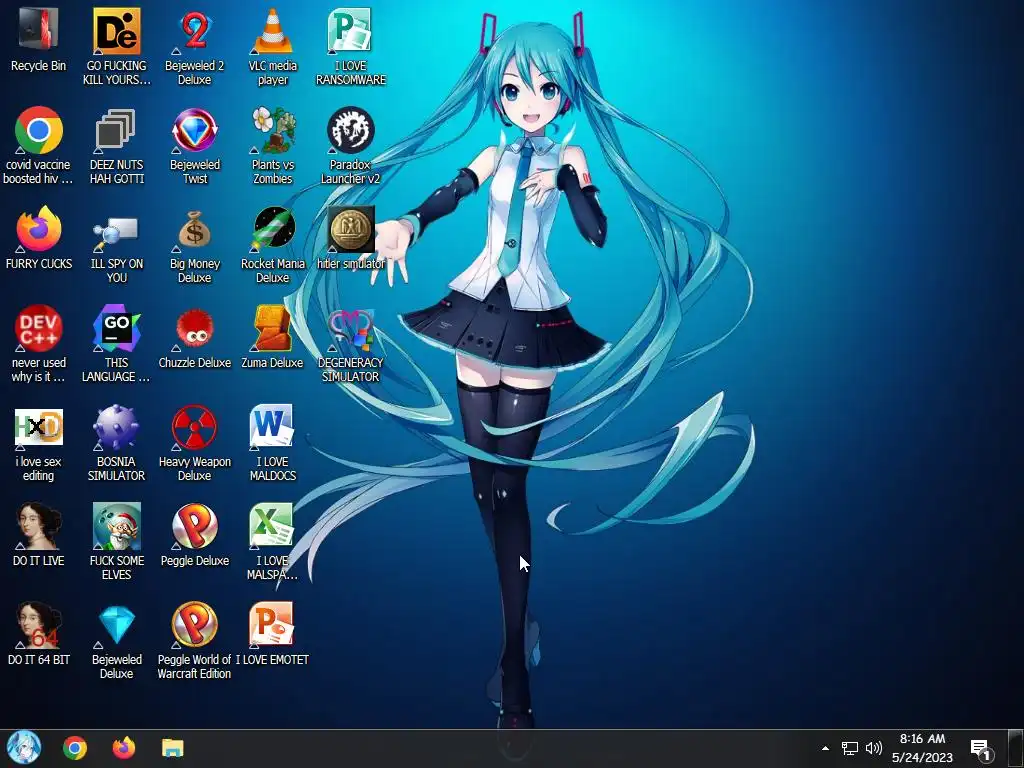Open the volume speaker tray icon
This screenshot has width=1024, height=768.
(x=874, y=748)
